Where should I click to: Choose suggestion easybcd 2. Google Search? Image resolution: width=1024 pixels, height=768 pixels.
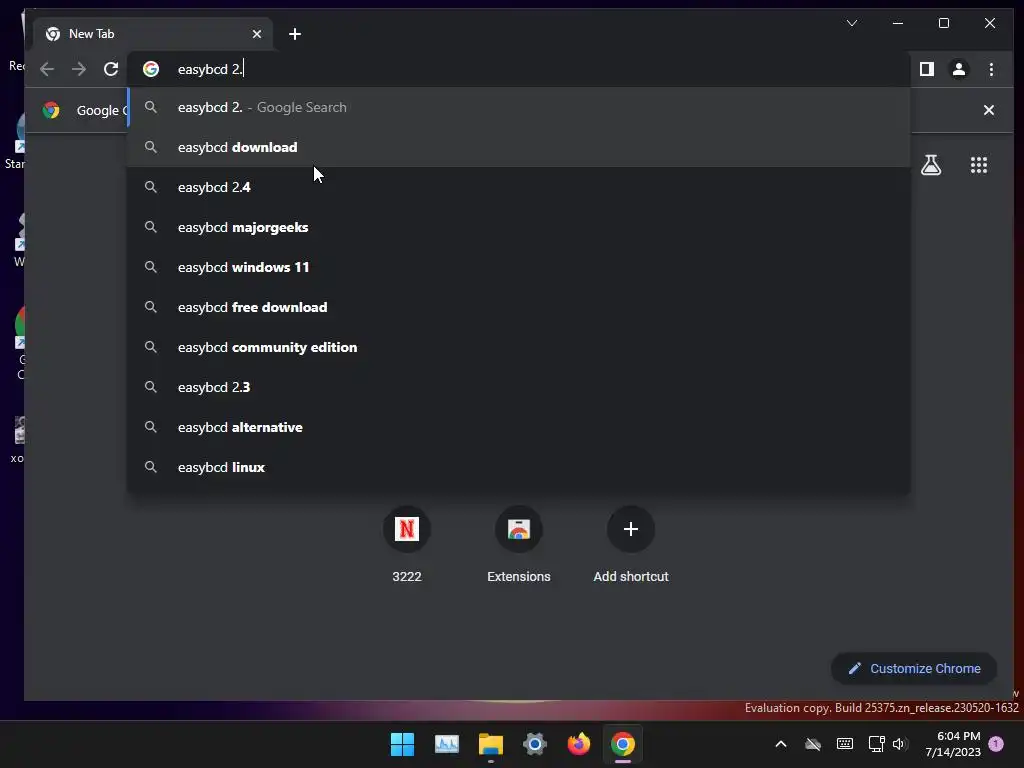[x=519, y=107]
